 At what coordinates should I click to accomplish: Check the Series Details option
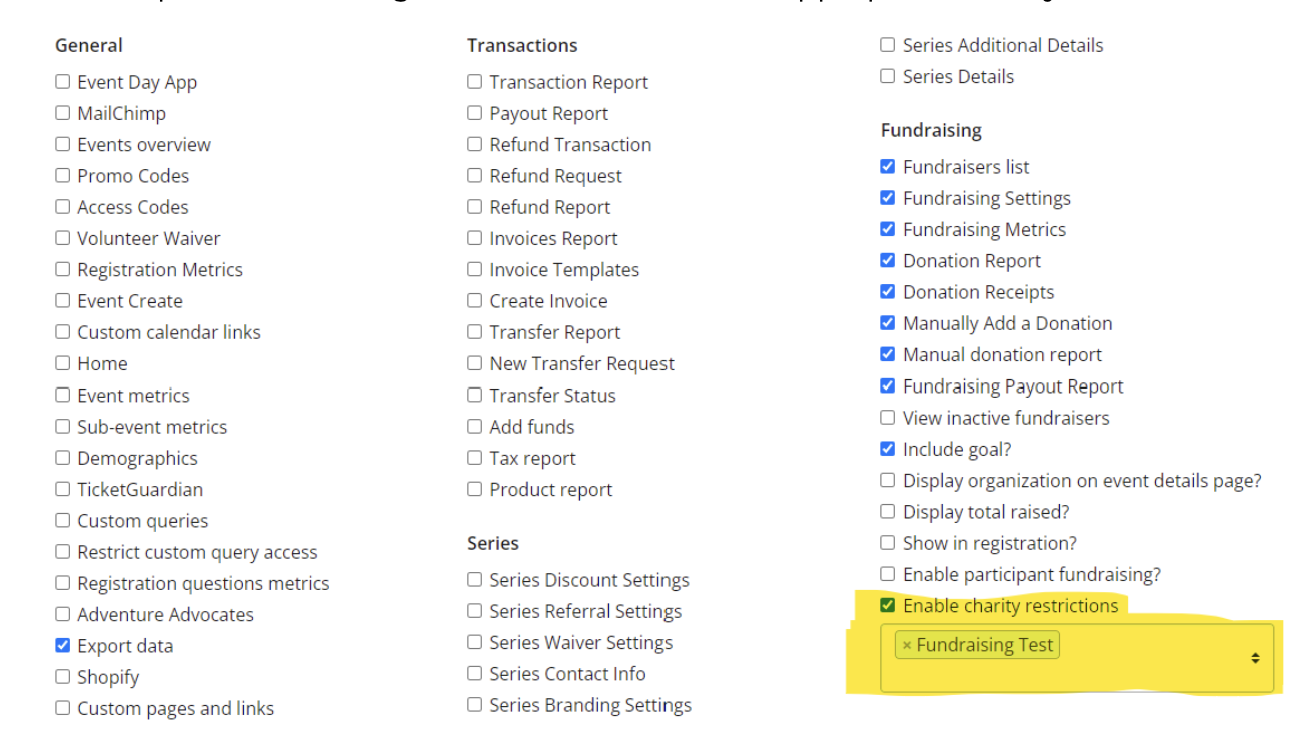[x=888, y=76]
